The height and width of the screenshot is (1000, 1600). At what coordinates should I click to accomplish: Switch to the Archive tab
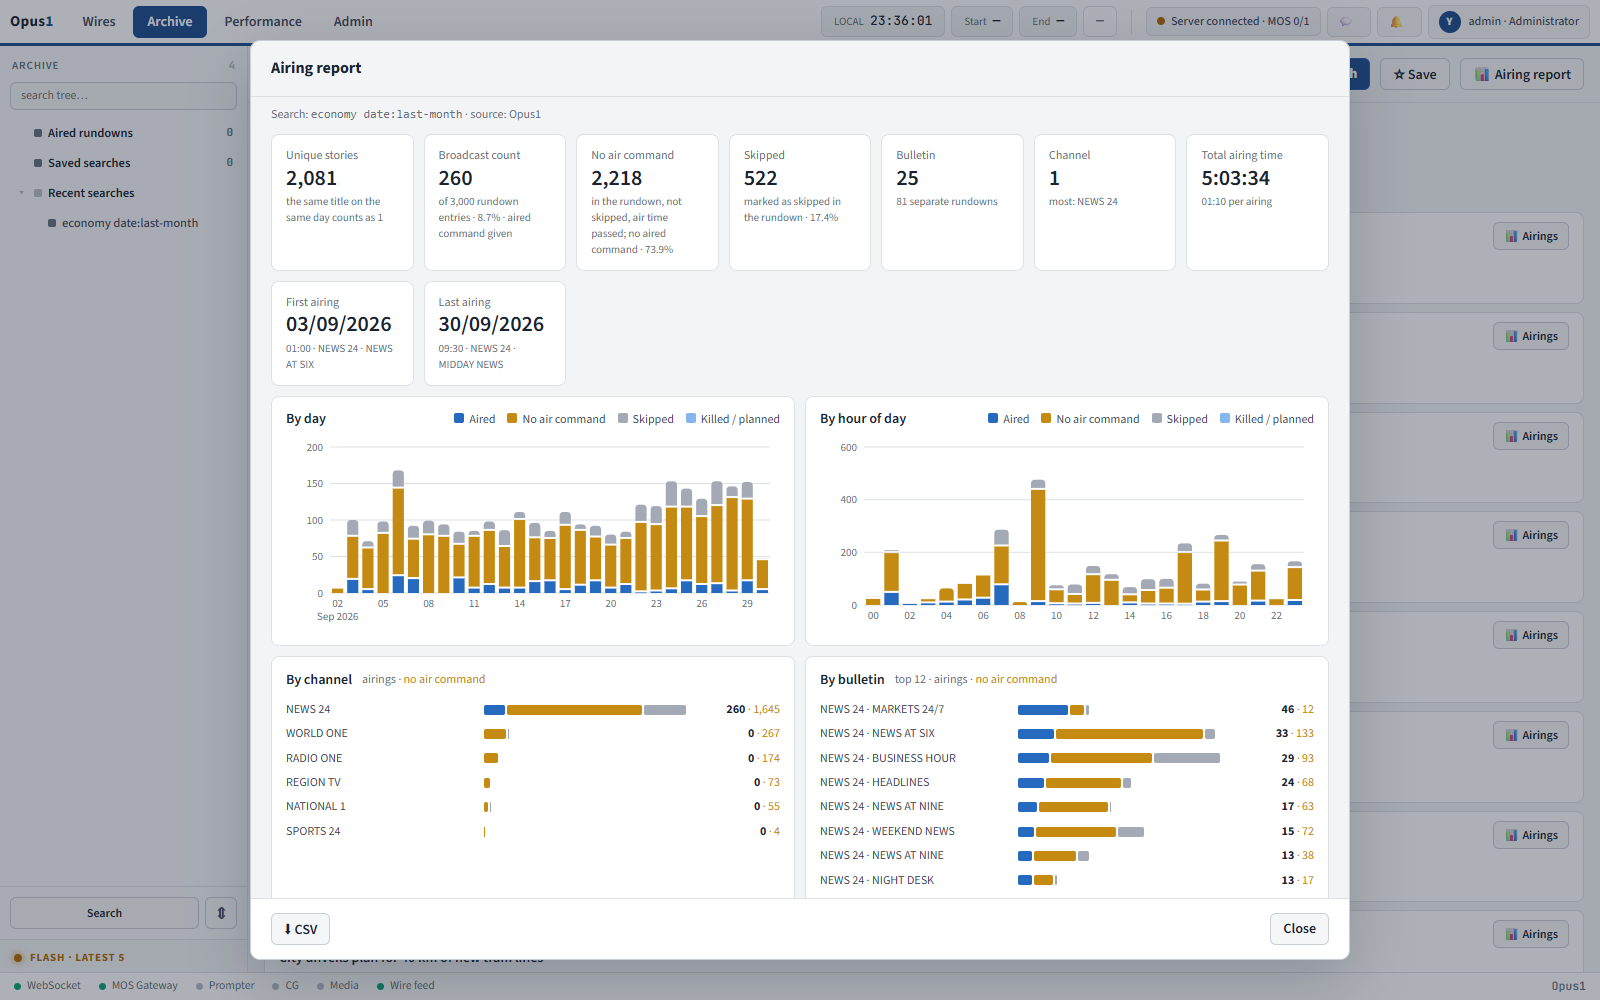pyautogui.click(x=170, y=21)
